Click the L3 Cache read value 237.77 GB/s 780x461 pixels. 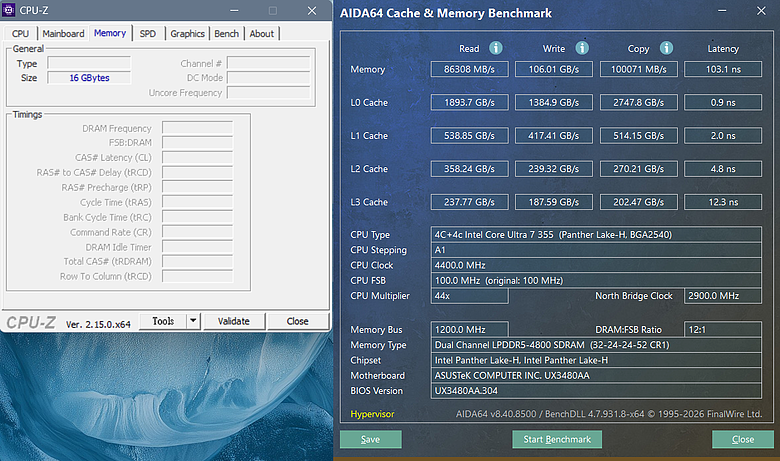(470, 202)
